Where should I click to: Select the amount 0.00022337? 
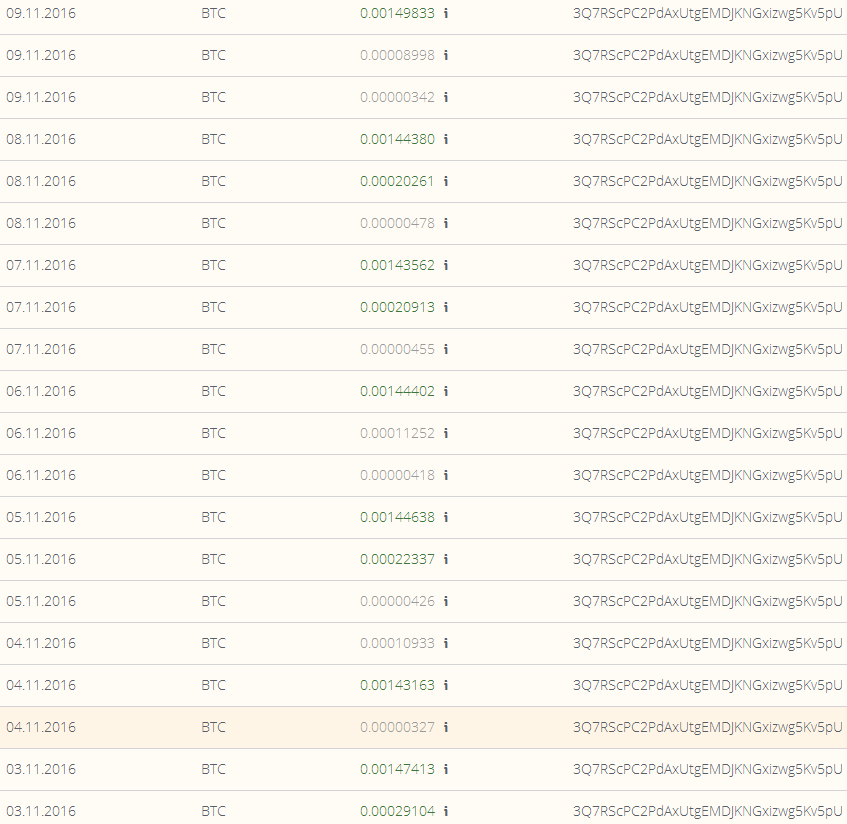point(397,559)
